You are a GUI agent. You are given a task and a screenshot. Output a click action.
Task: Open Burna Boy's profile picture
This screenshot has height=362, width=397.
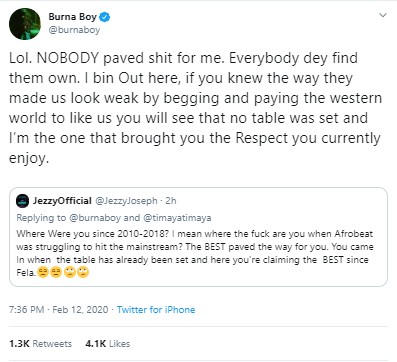tap(25, 24)
